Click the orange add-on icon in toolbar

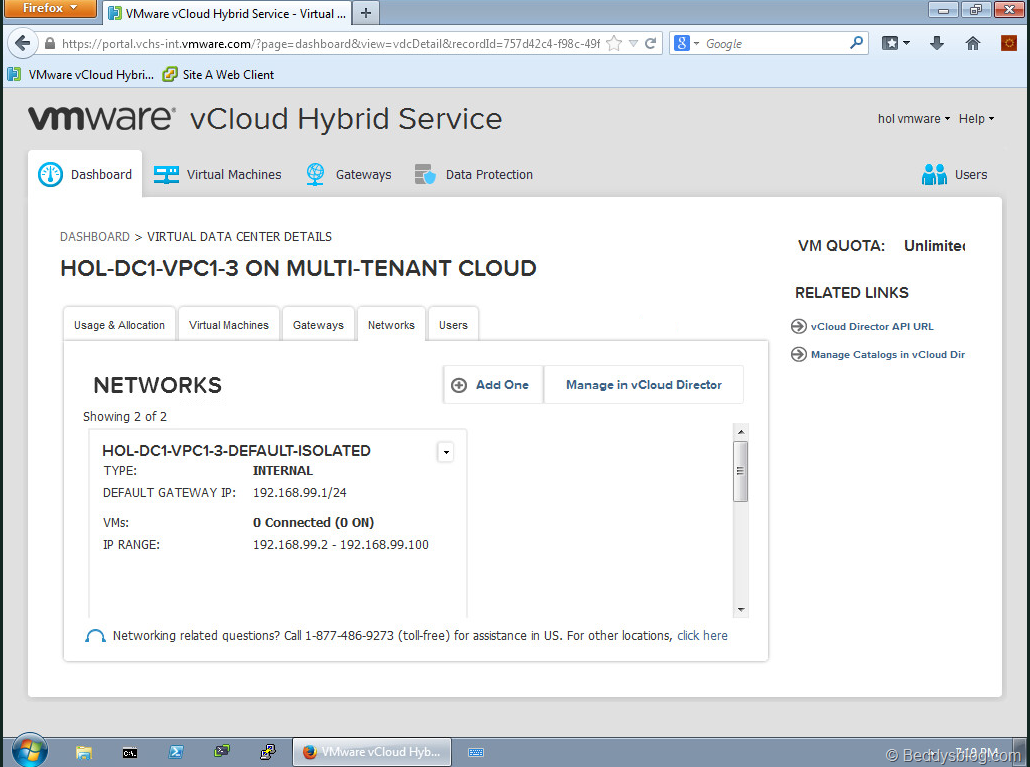pos(1009,43)
